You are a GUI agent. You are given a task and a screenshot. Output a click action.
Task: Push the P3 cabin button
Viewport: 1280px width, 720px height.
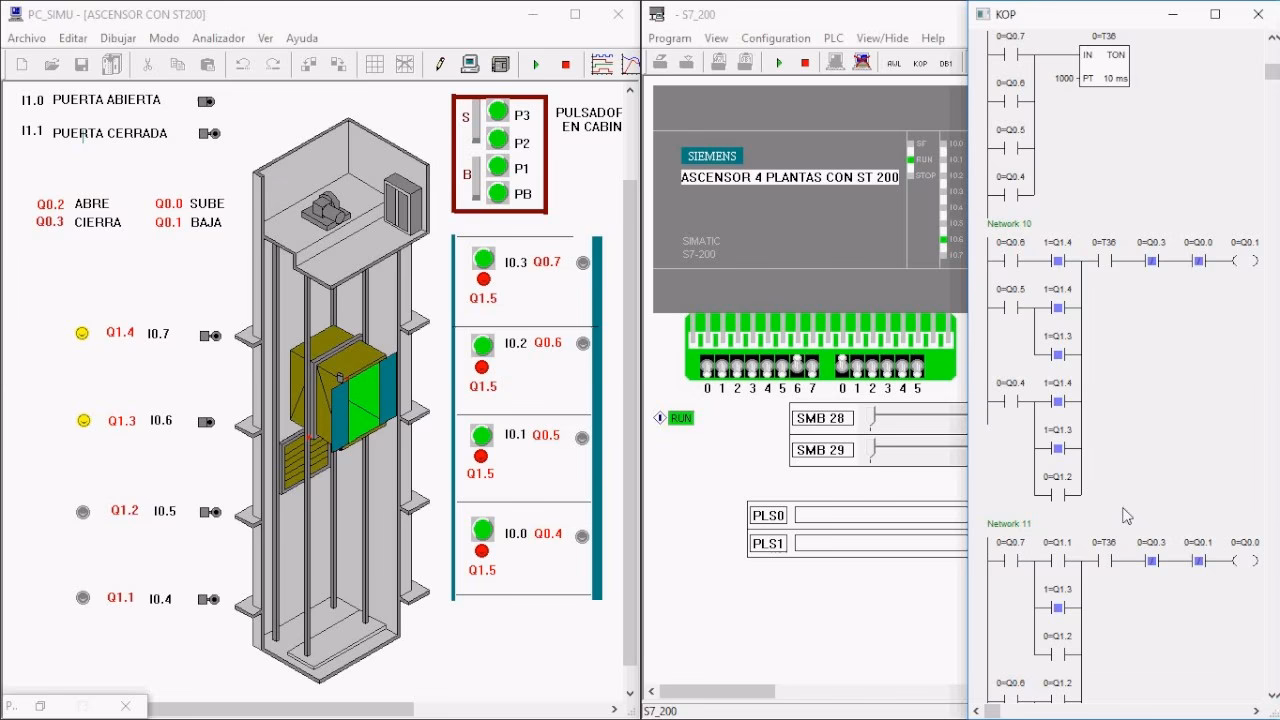(498, 111)
